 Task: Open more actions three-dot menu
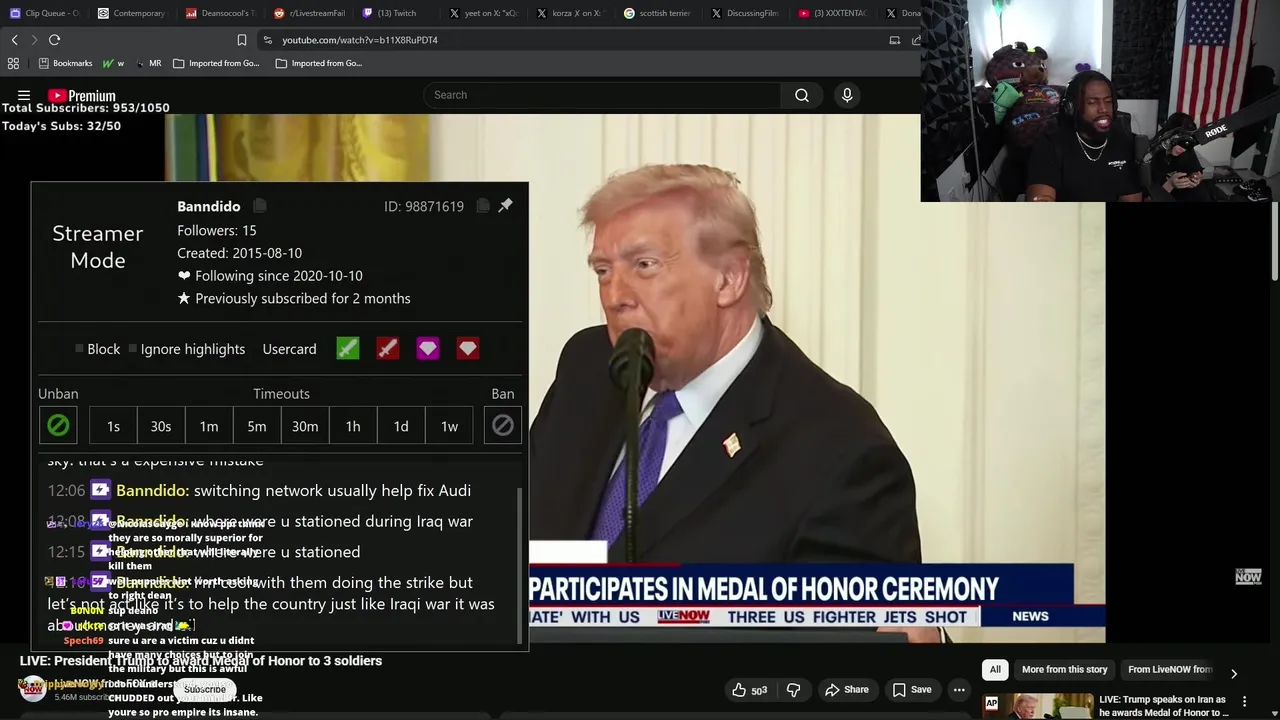(959, 689)
